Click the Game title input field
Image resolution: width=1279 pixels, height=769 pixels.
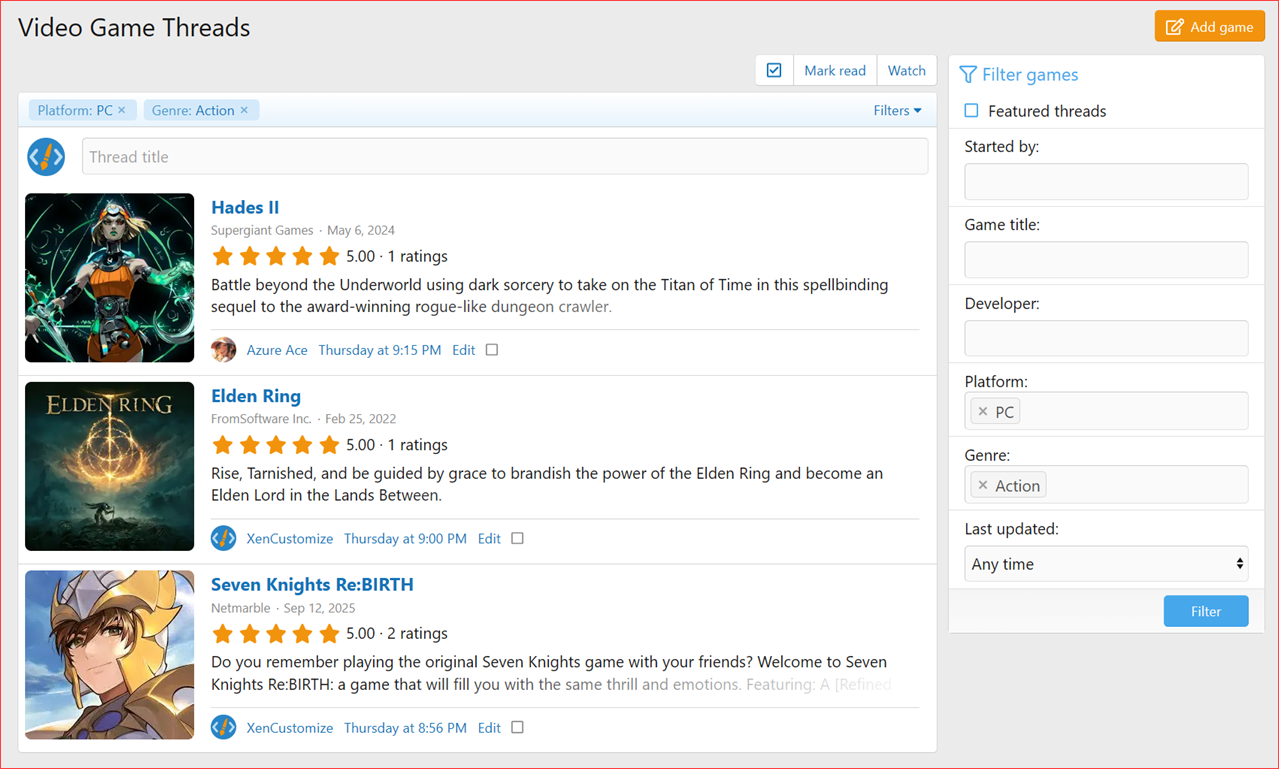(1106, 259)
